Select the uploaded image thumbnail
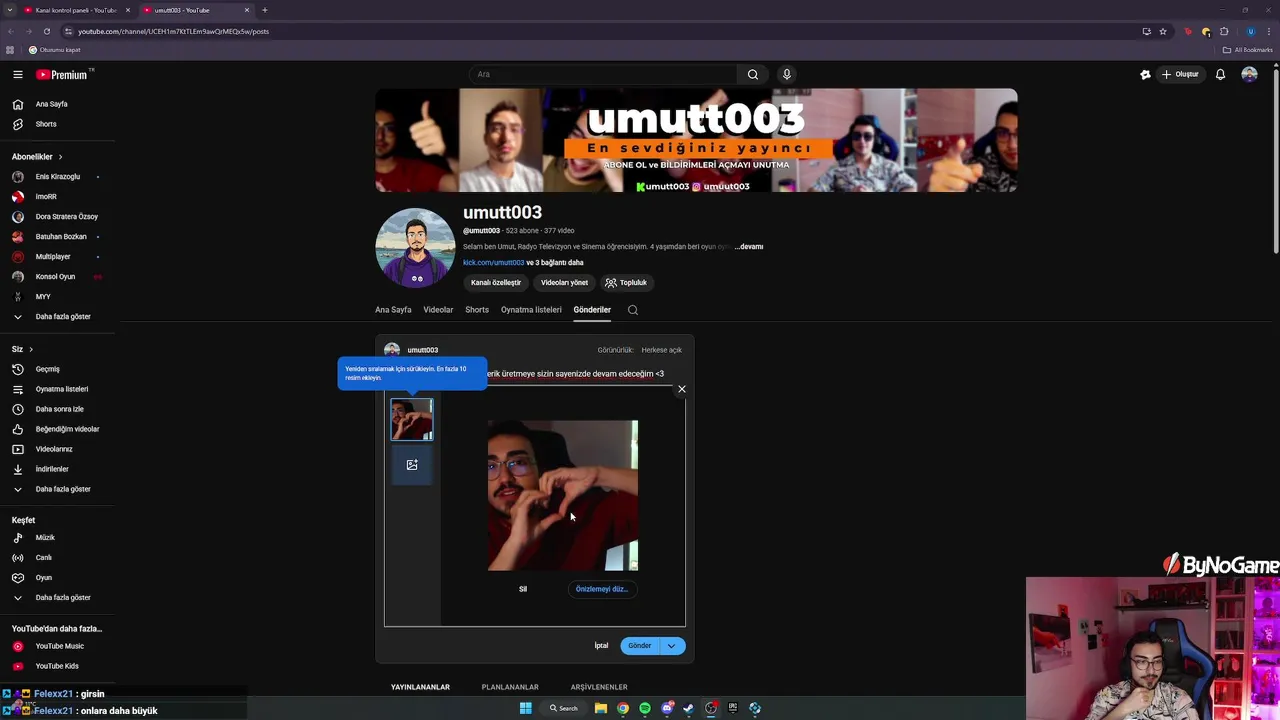Image resolution: width=1280 pixels, height=720 pixels. (412, 419)
